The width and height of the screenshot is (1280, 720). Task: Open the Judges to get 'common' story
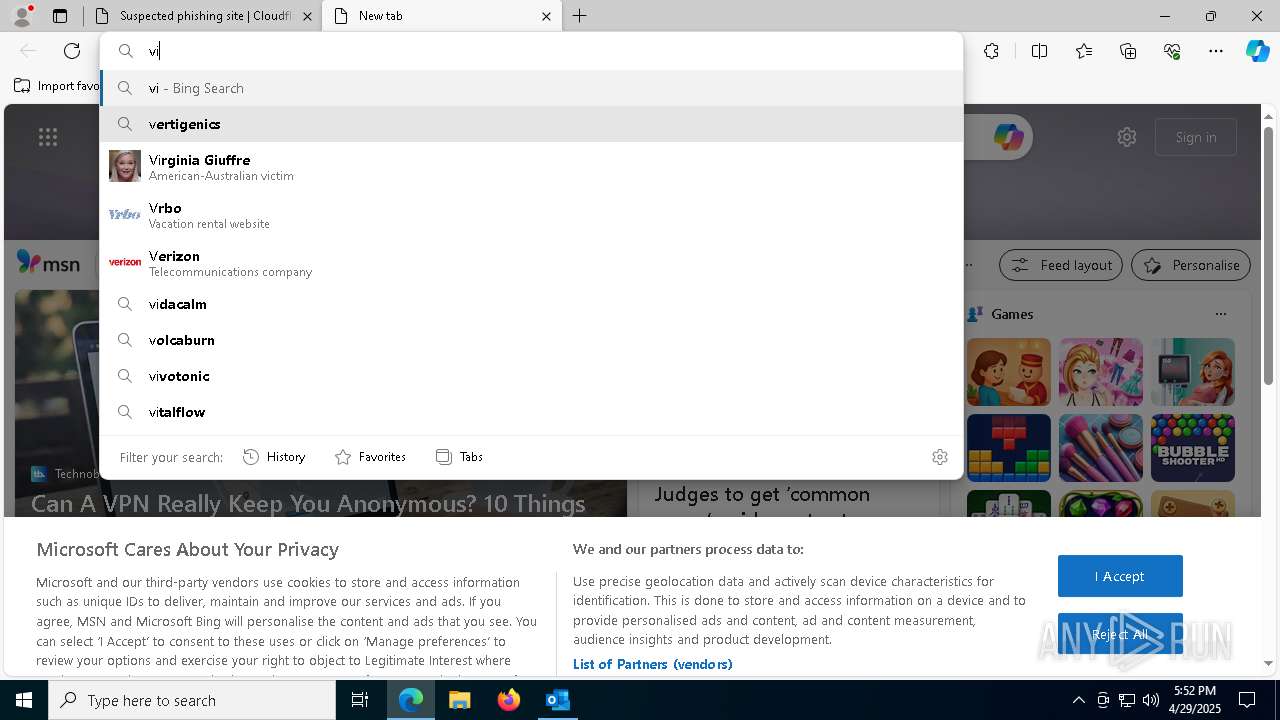[x=762, y=495]
